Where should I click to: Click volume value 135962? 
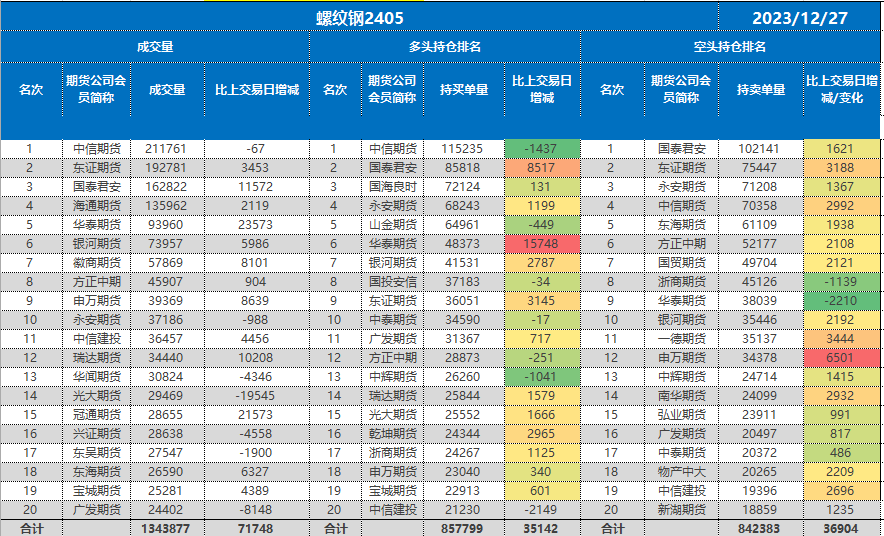click(167, 206)
